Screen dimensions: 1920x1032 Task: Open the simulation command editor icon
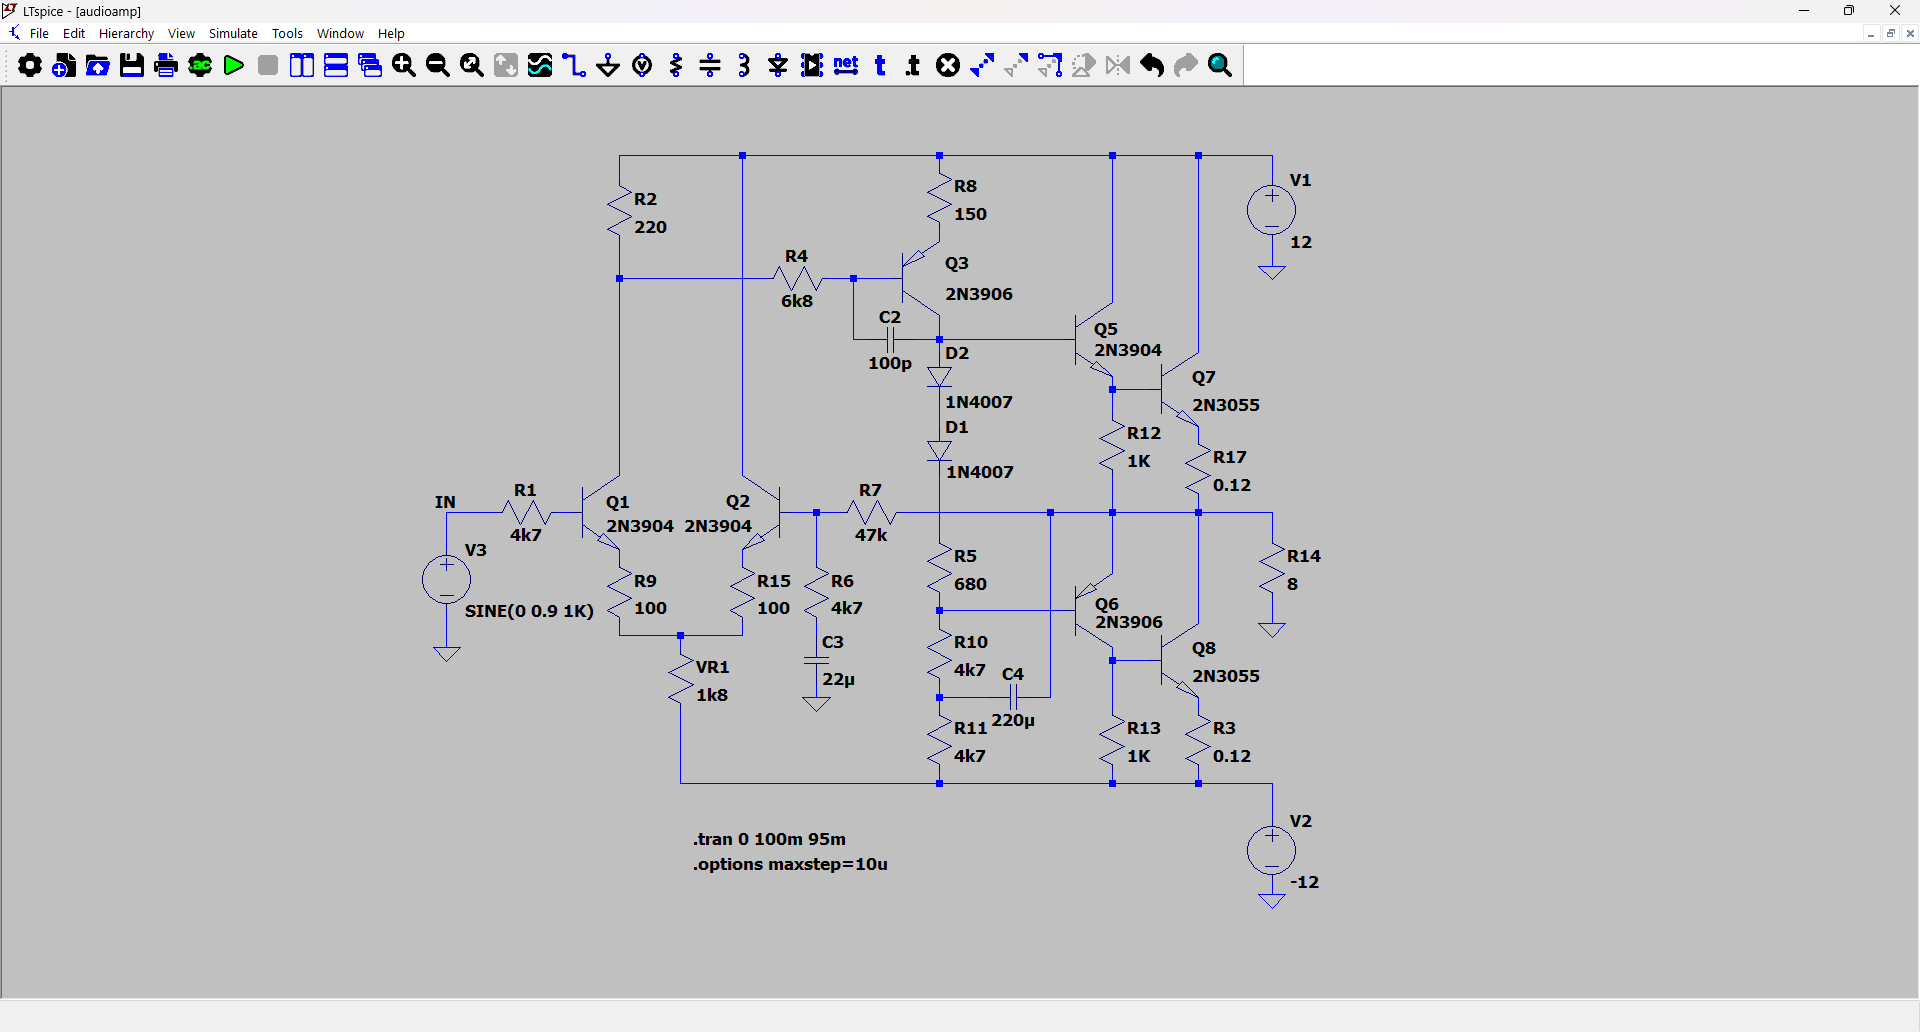(200, 66)
